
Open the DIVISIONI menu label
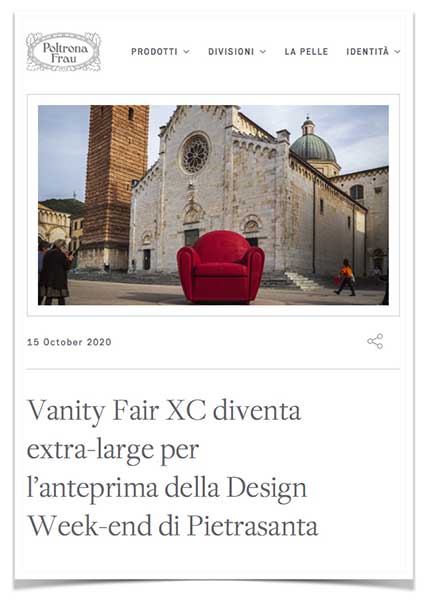[x=231, y=52]
